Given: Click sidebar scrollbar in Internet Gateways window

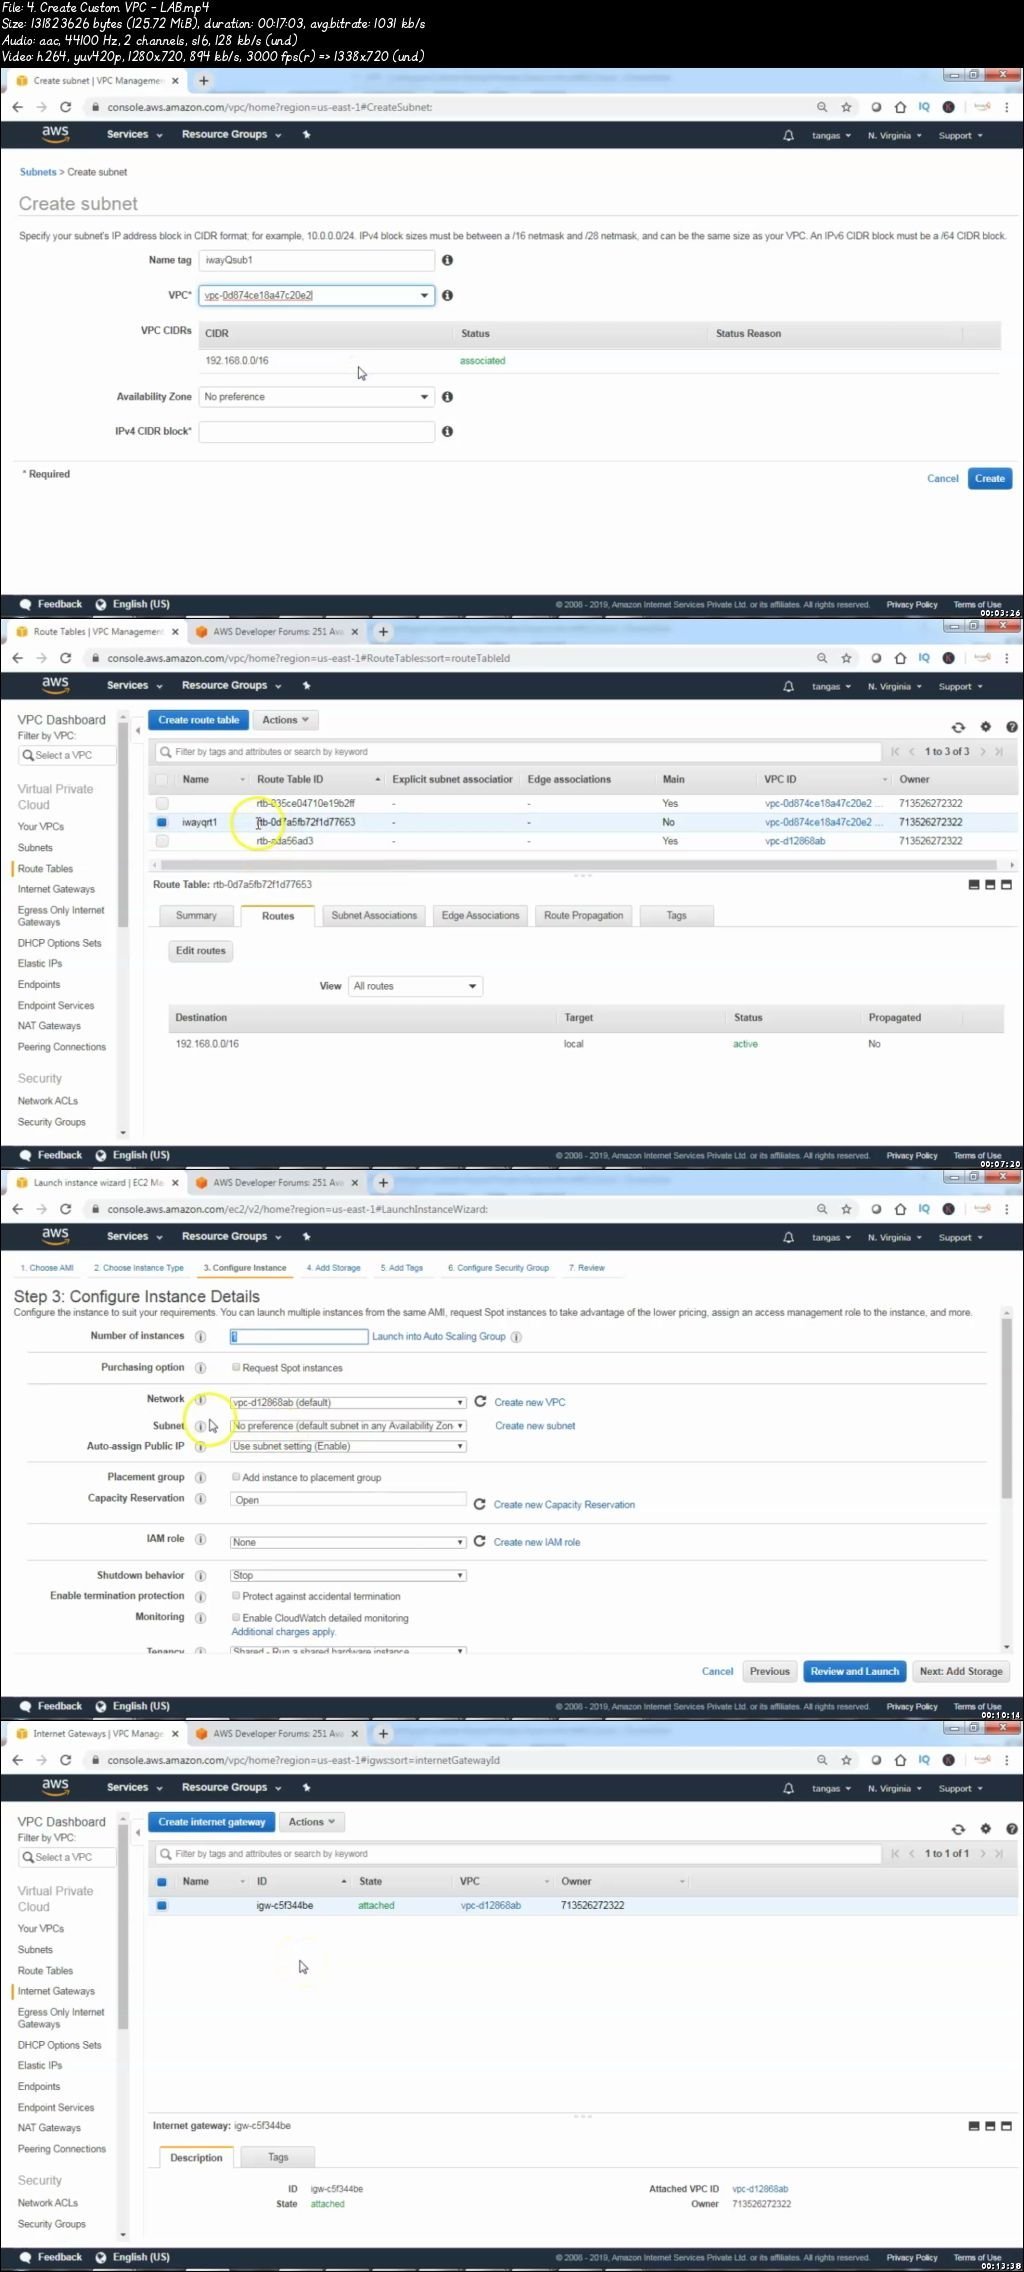Looking at the screenshot, I should [x=123, y=1929].
